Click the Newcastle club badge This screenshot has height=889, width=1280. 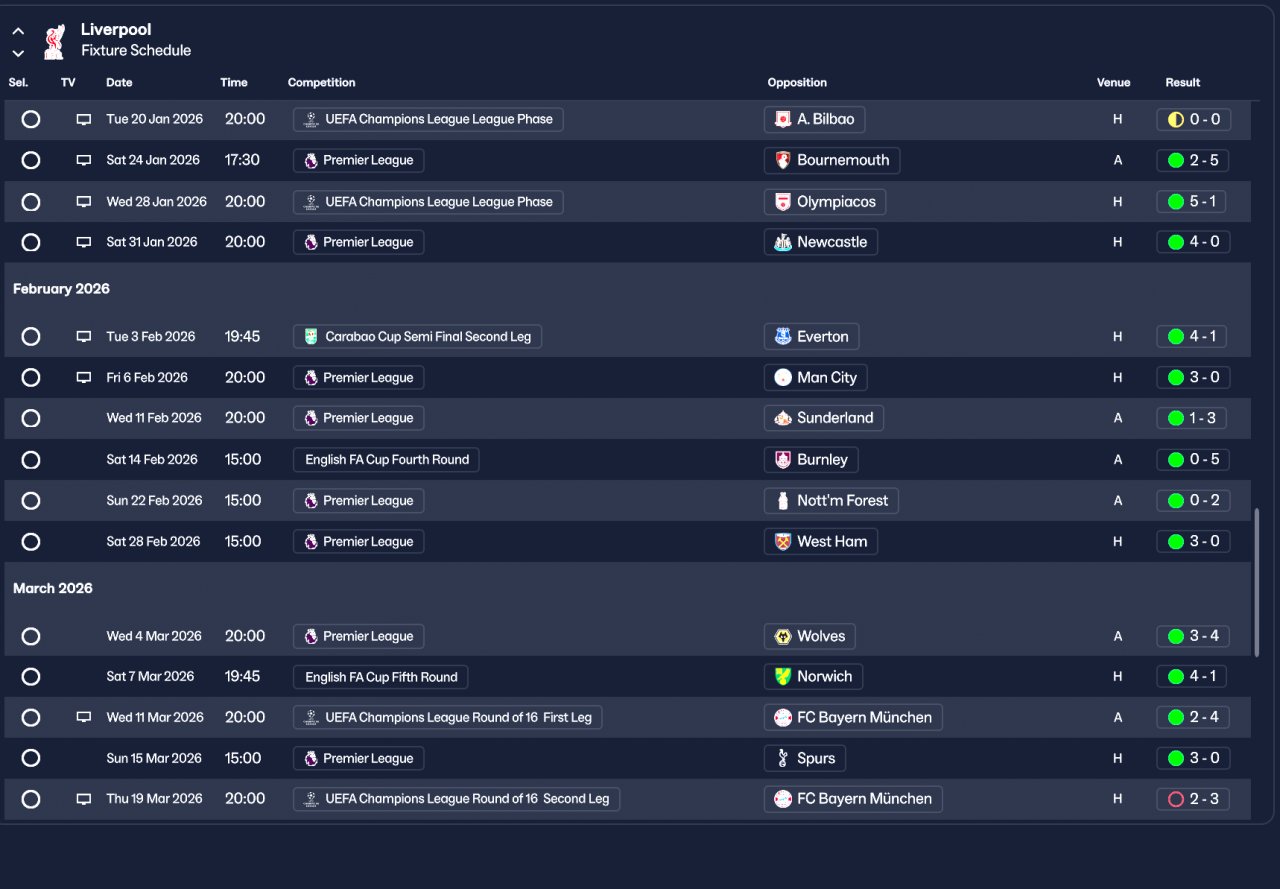pos(783,242)
